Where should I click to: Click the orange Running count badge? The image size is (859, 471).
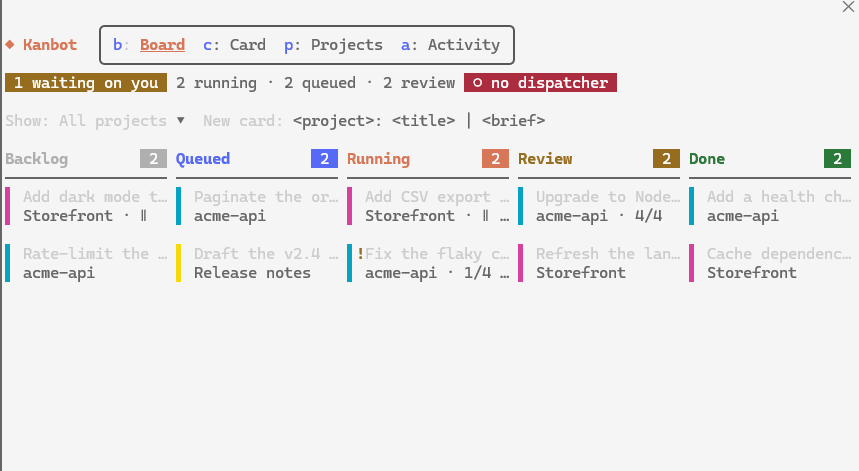pyautogui.click(x=495, y=159)
